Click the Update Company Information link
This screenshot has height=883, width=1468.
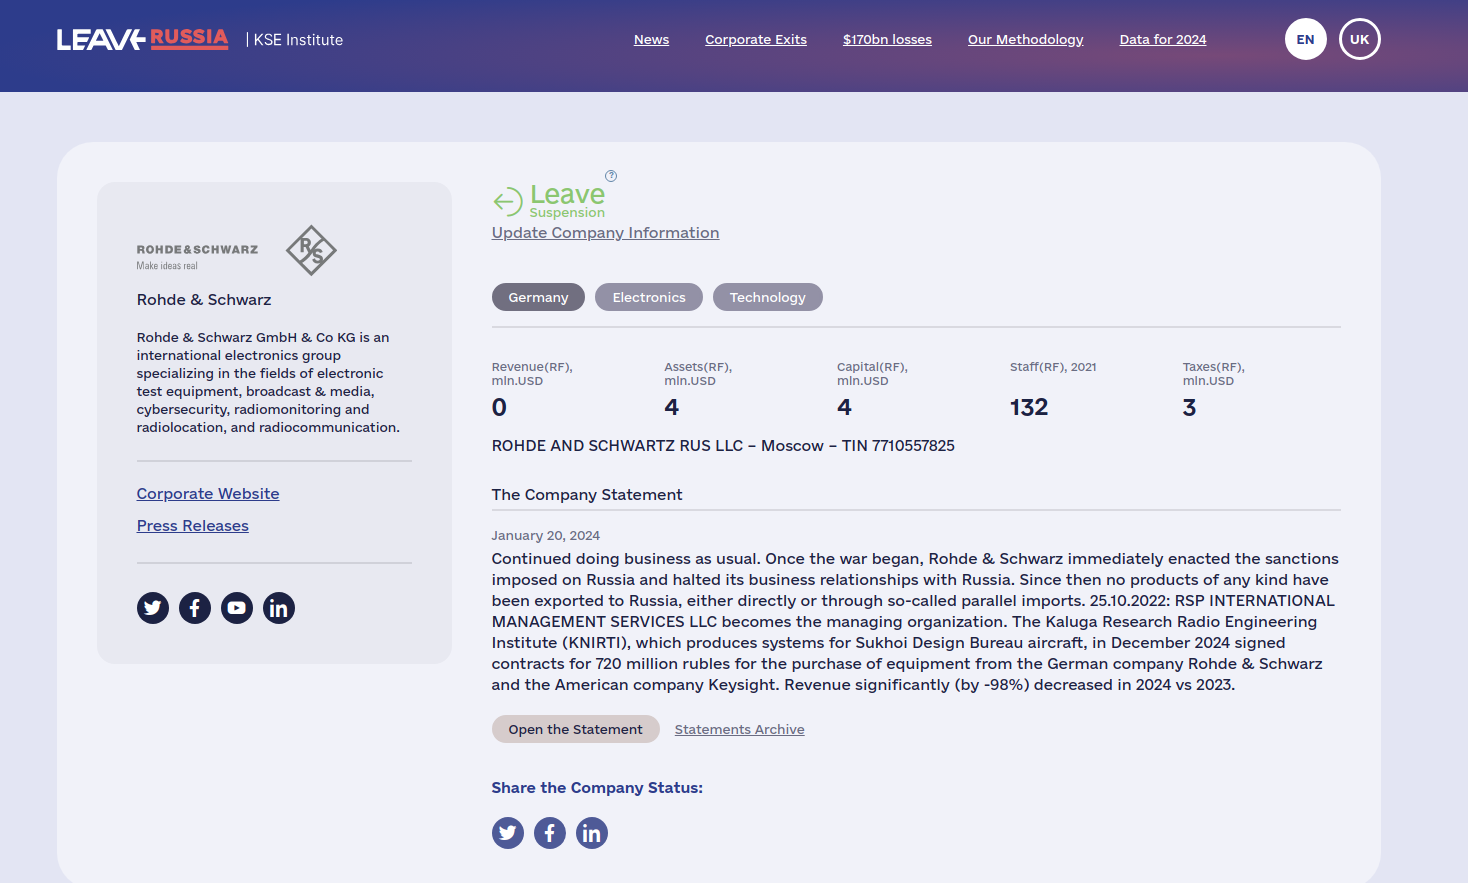point(605,233)
